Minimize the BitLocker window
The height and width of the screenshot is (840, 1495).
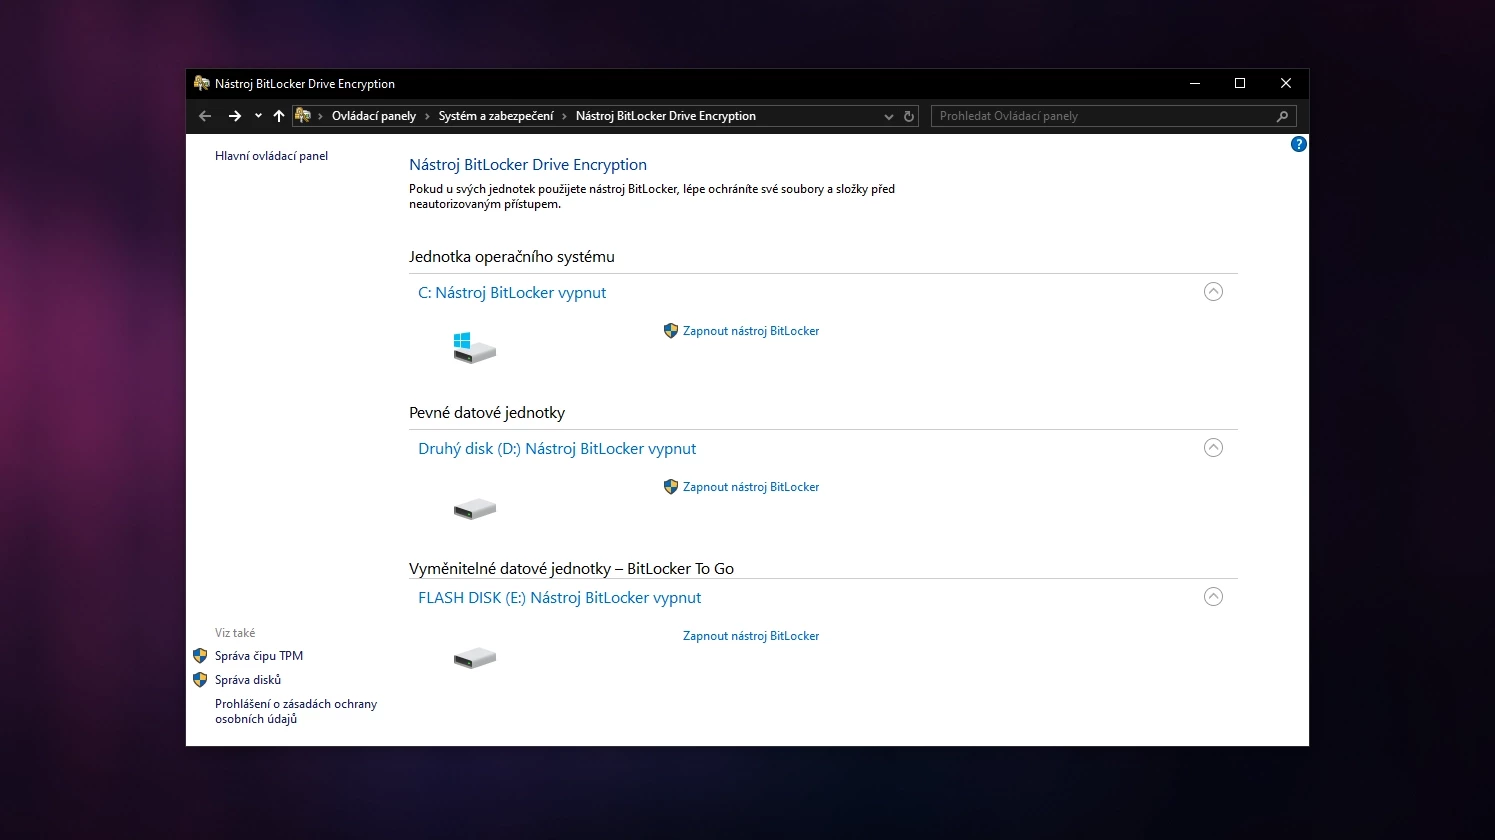1194,83
